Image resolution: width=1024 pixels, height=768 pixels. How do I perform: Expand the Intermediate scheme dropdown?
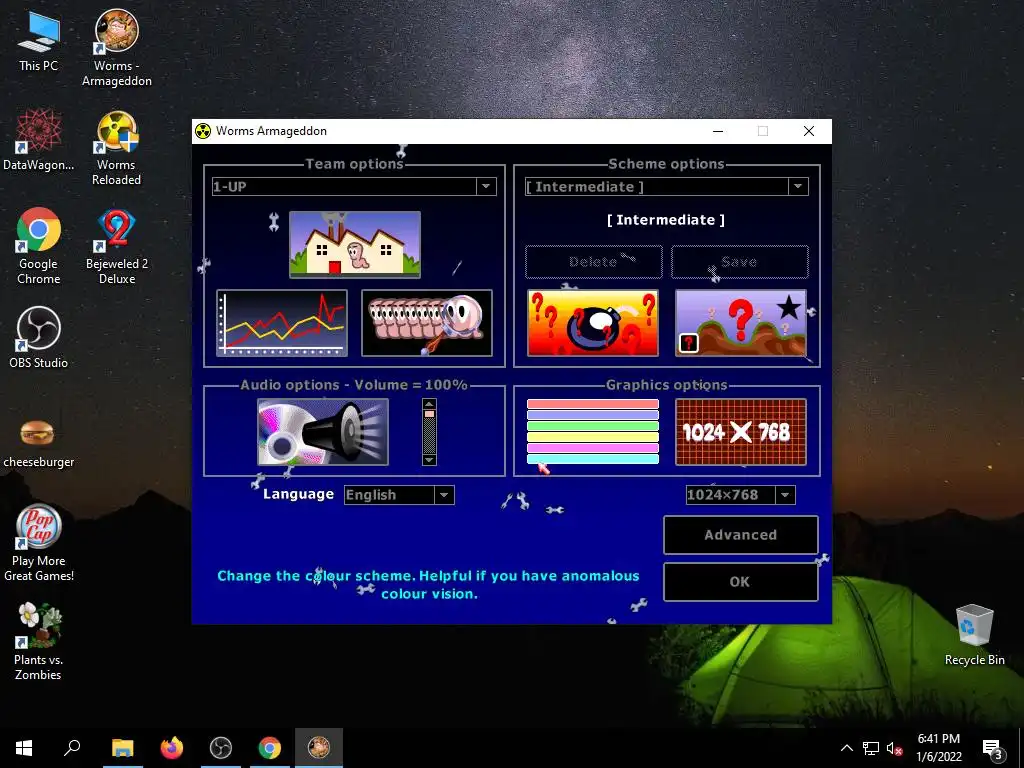tap(797, 186)
